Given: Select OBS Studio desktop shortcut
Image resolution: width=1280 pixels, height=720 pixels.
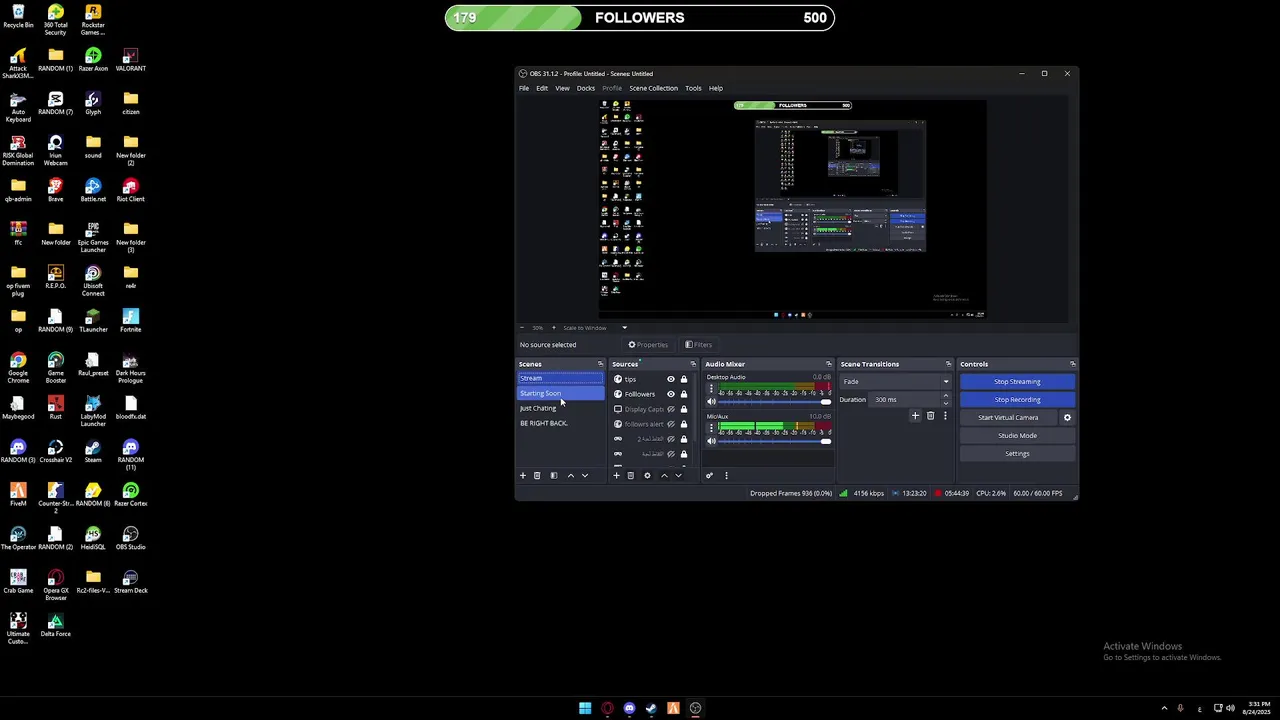Looking at the screenshot, I should pyautogui.click(x=130, y=537).
